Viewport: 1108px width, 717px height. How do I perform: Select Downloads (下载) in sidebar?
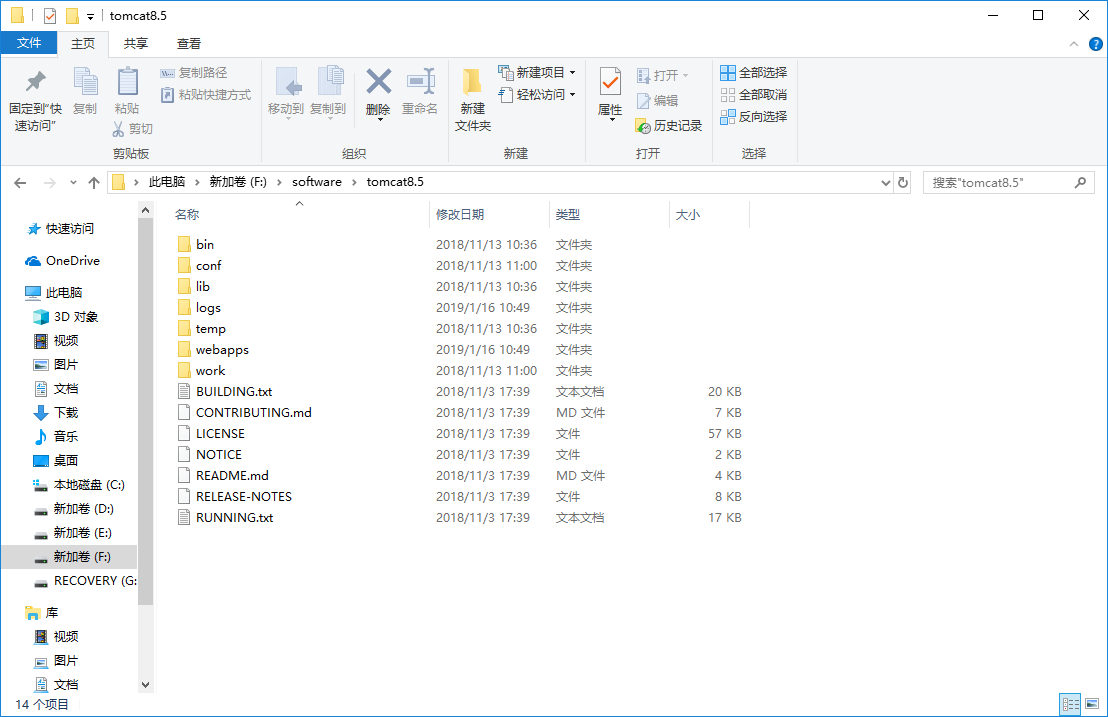pyautogui.click(x=56, y=413)
